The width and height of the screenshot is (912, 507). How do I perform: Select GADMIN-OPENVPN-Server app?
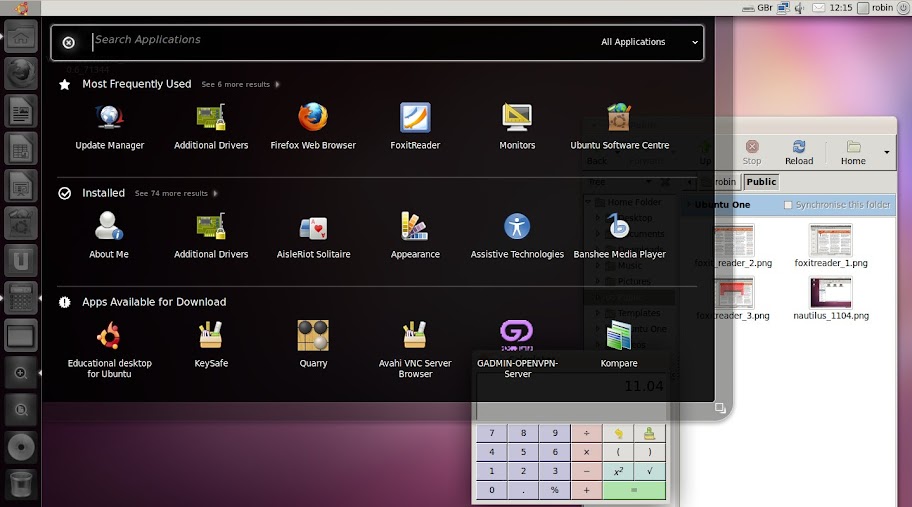(x=517, y=349)
